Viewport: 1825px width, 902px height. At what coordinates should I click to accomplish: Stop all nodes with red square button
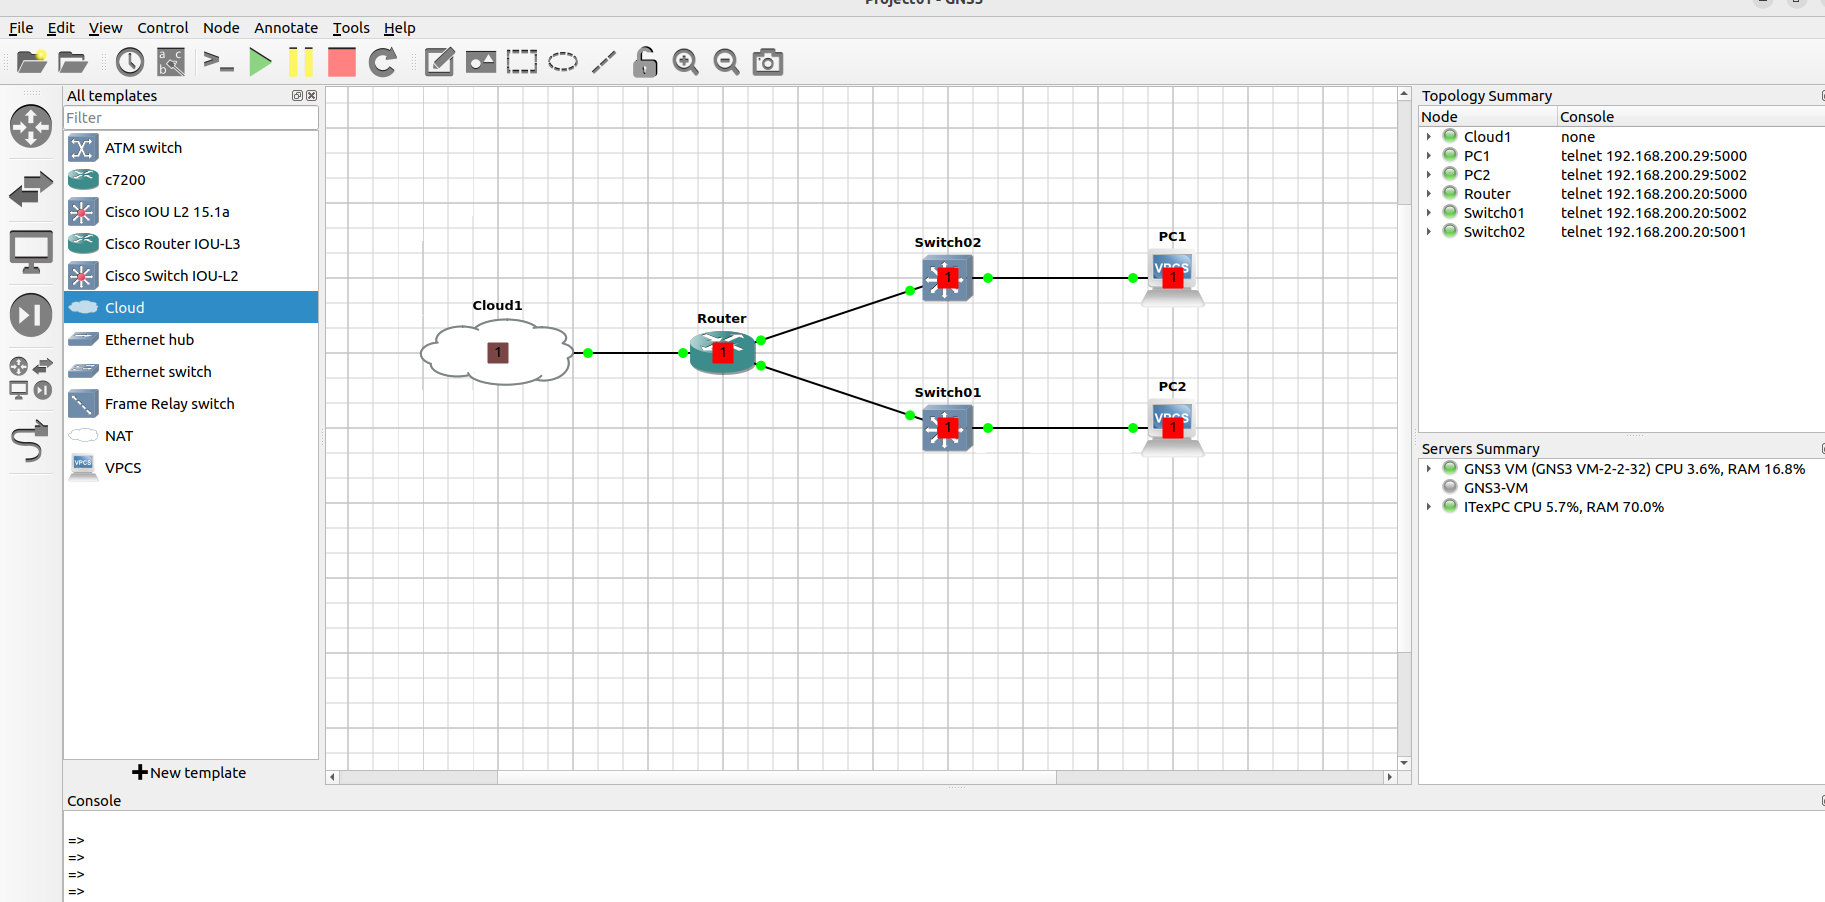pyautogui.click(x=342, y=62)
